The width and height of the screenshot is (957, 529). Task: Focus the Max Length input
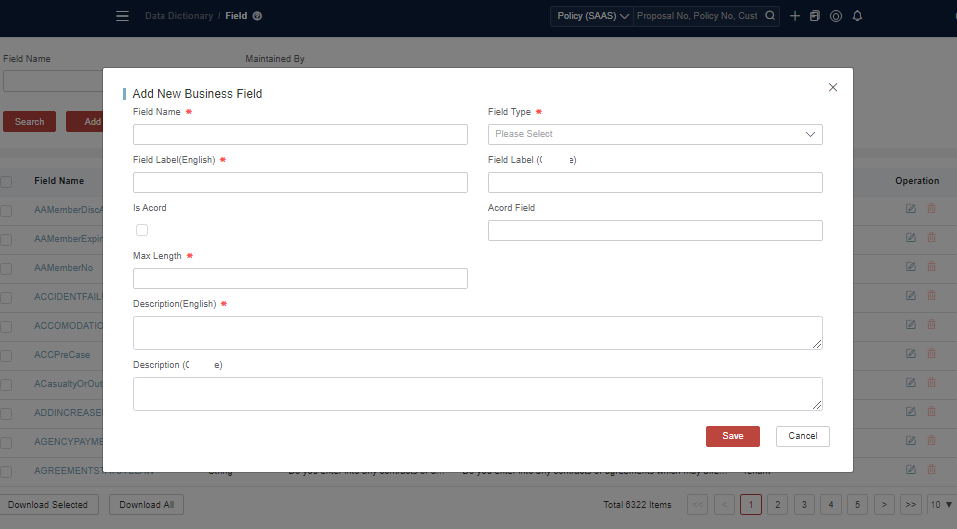pyautogui.click(x=300, y=278)
